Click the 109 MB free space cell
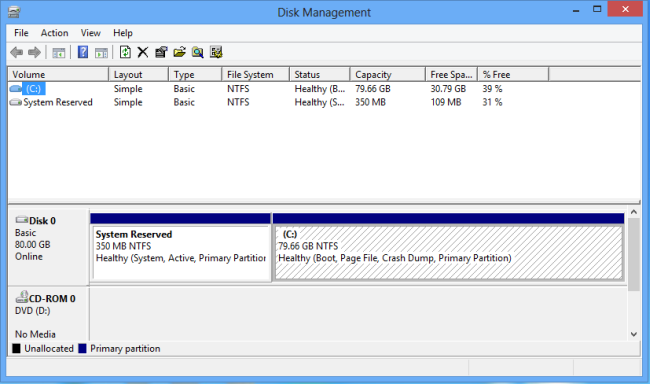650x384 pixels. 446,102
